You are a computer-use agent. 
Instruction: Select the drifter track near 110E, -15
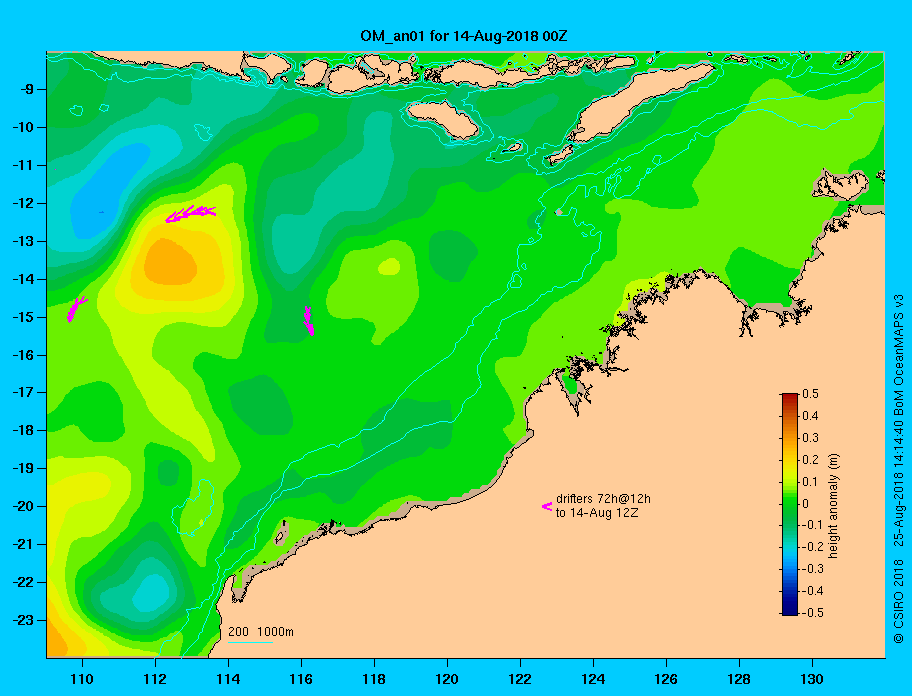[76, 309]
